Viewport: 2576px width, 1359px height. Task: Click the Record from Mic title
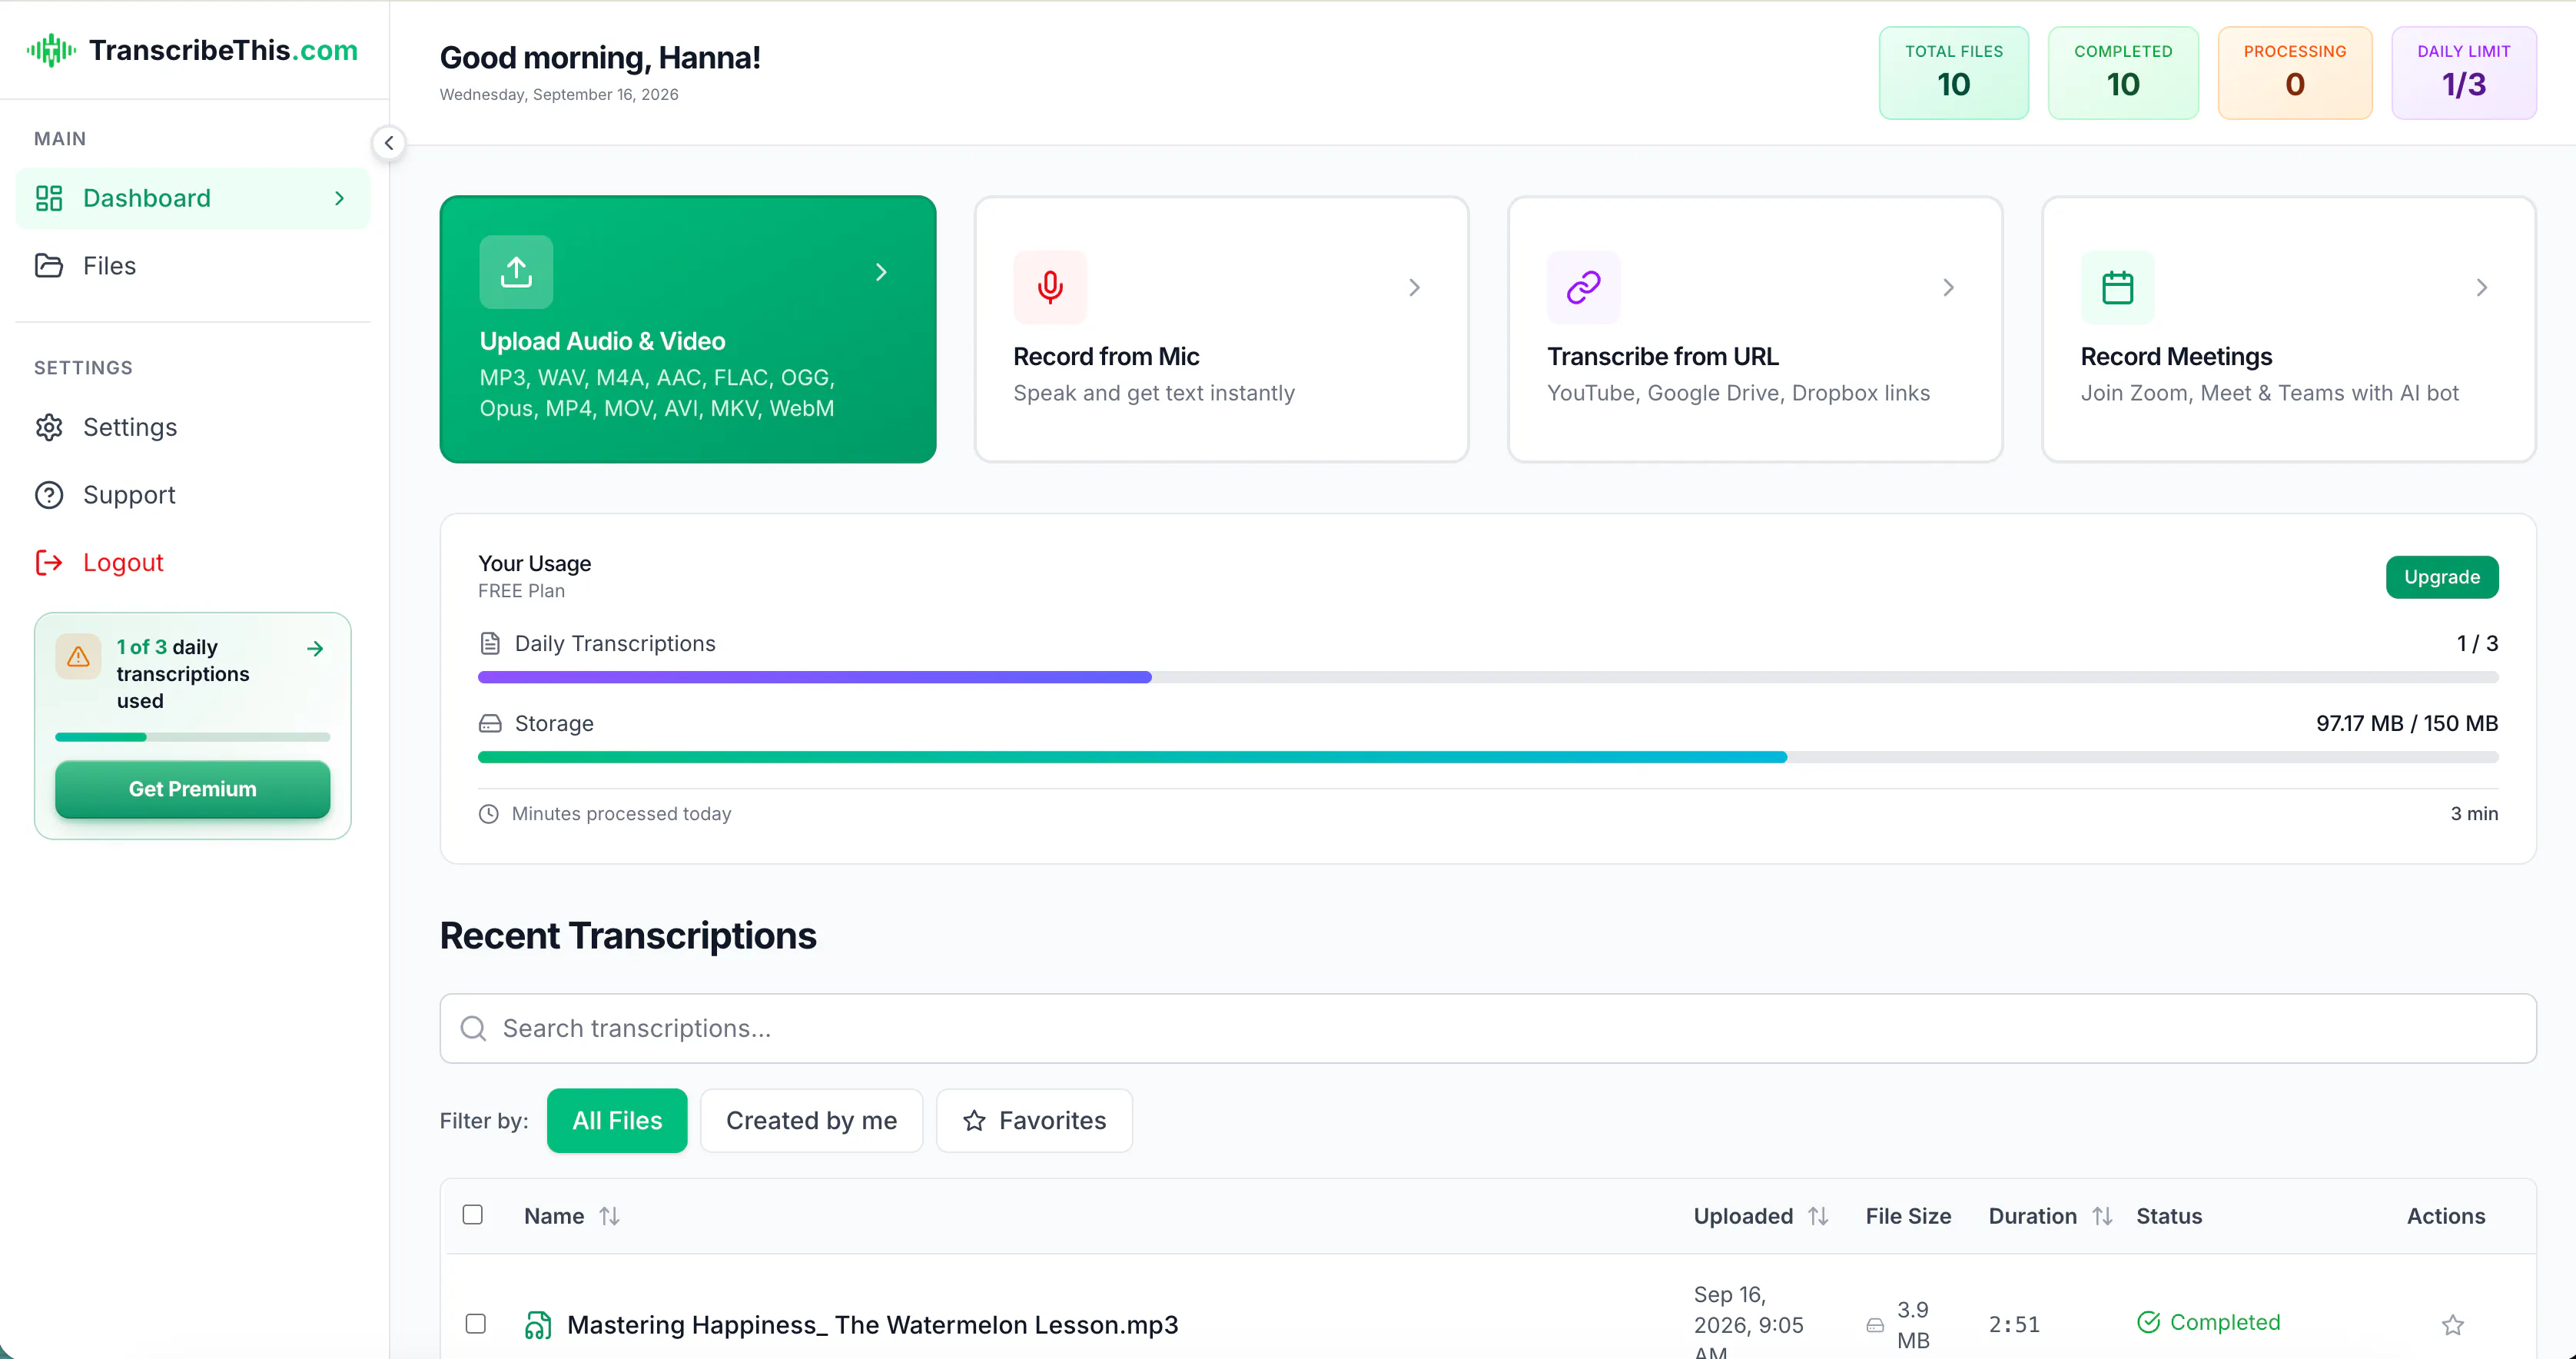point(1106,357)
